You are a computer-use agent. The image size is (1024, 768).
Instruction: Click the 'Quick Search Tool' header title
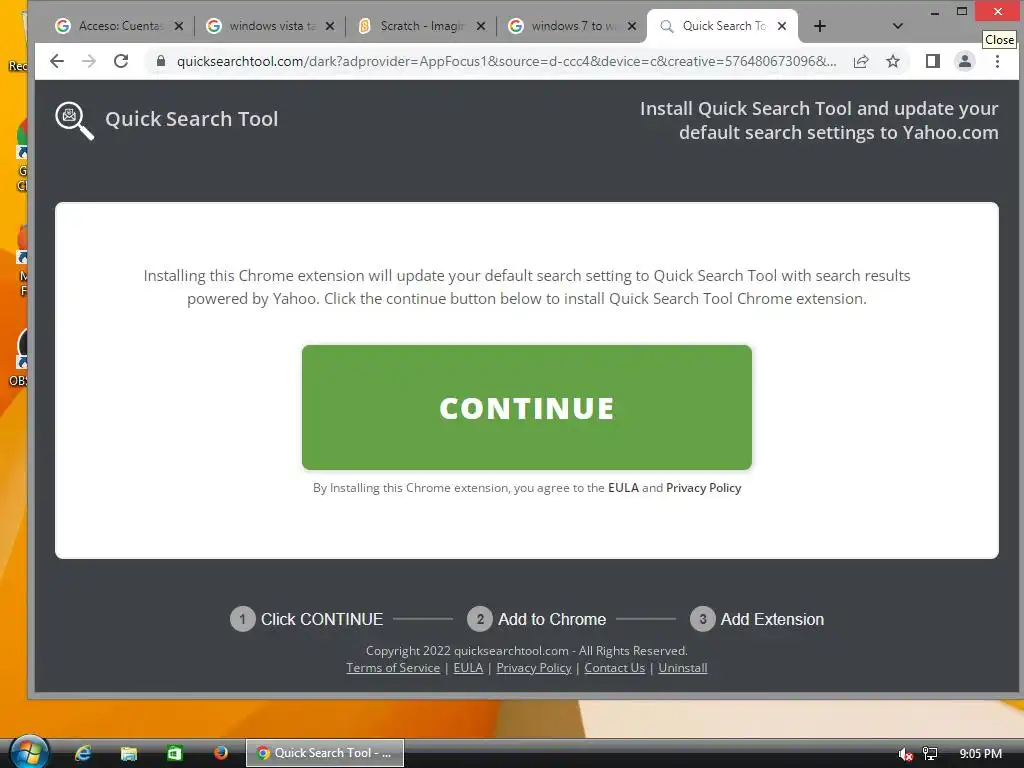pyautogui.click(x=191, y=119)
